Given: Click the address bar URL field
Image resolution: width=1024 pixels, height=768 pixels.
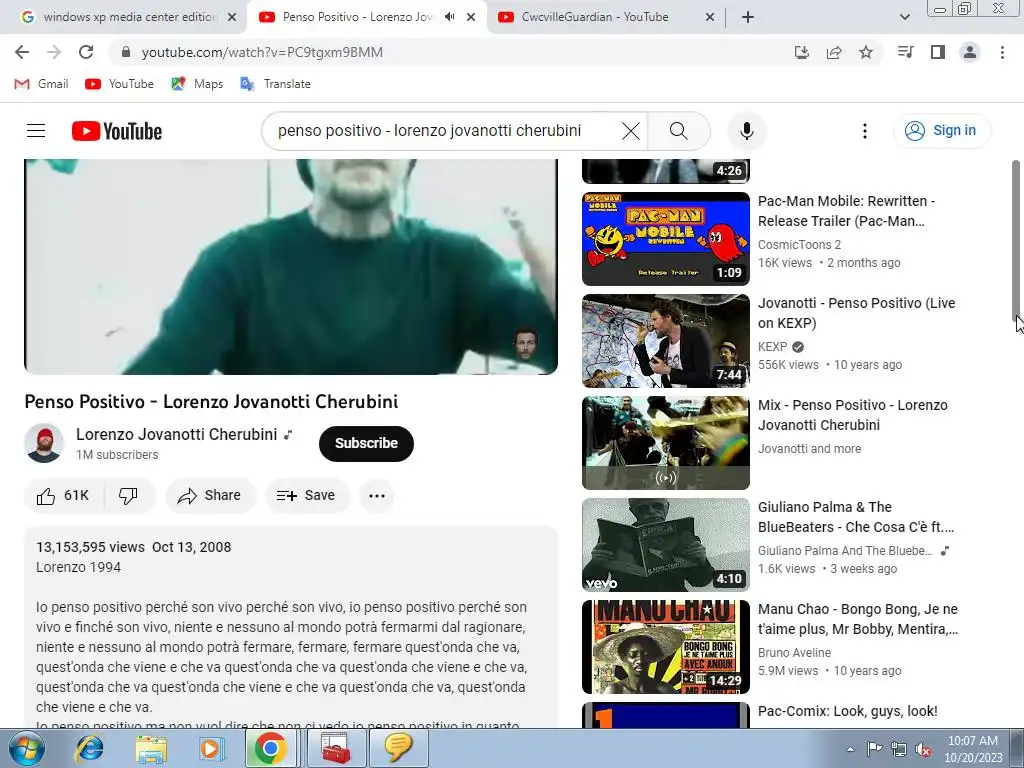Looking at the screenshot, I should [451, 52].
